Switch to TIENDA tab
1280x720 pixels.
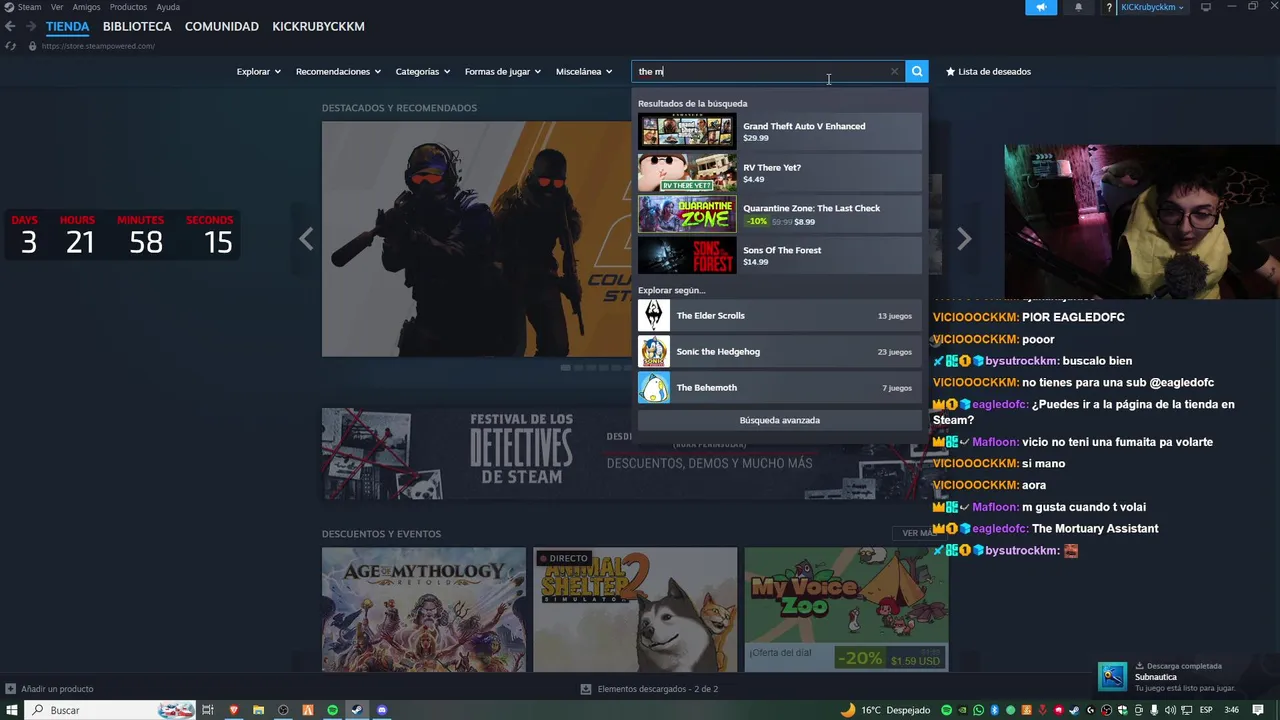(x=67, y=26)
